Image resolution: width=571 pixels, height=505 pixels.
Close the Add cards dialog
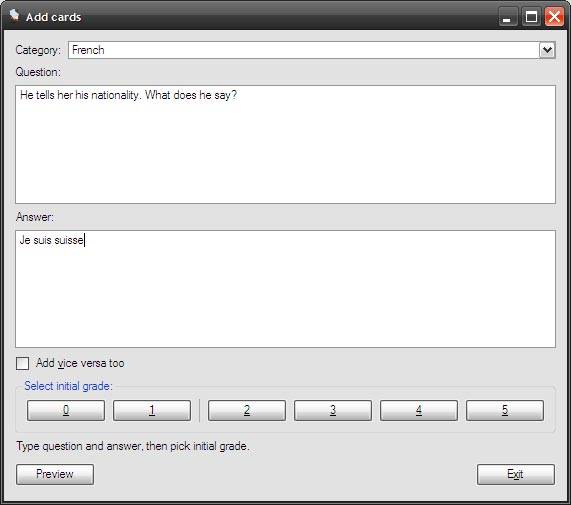pyautogui.click(x=554, y=17)
